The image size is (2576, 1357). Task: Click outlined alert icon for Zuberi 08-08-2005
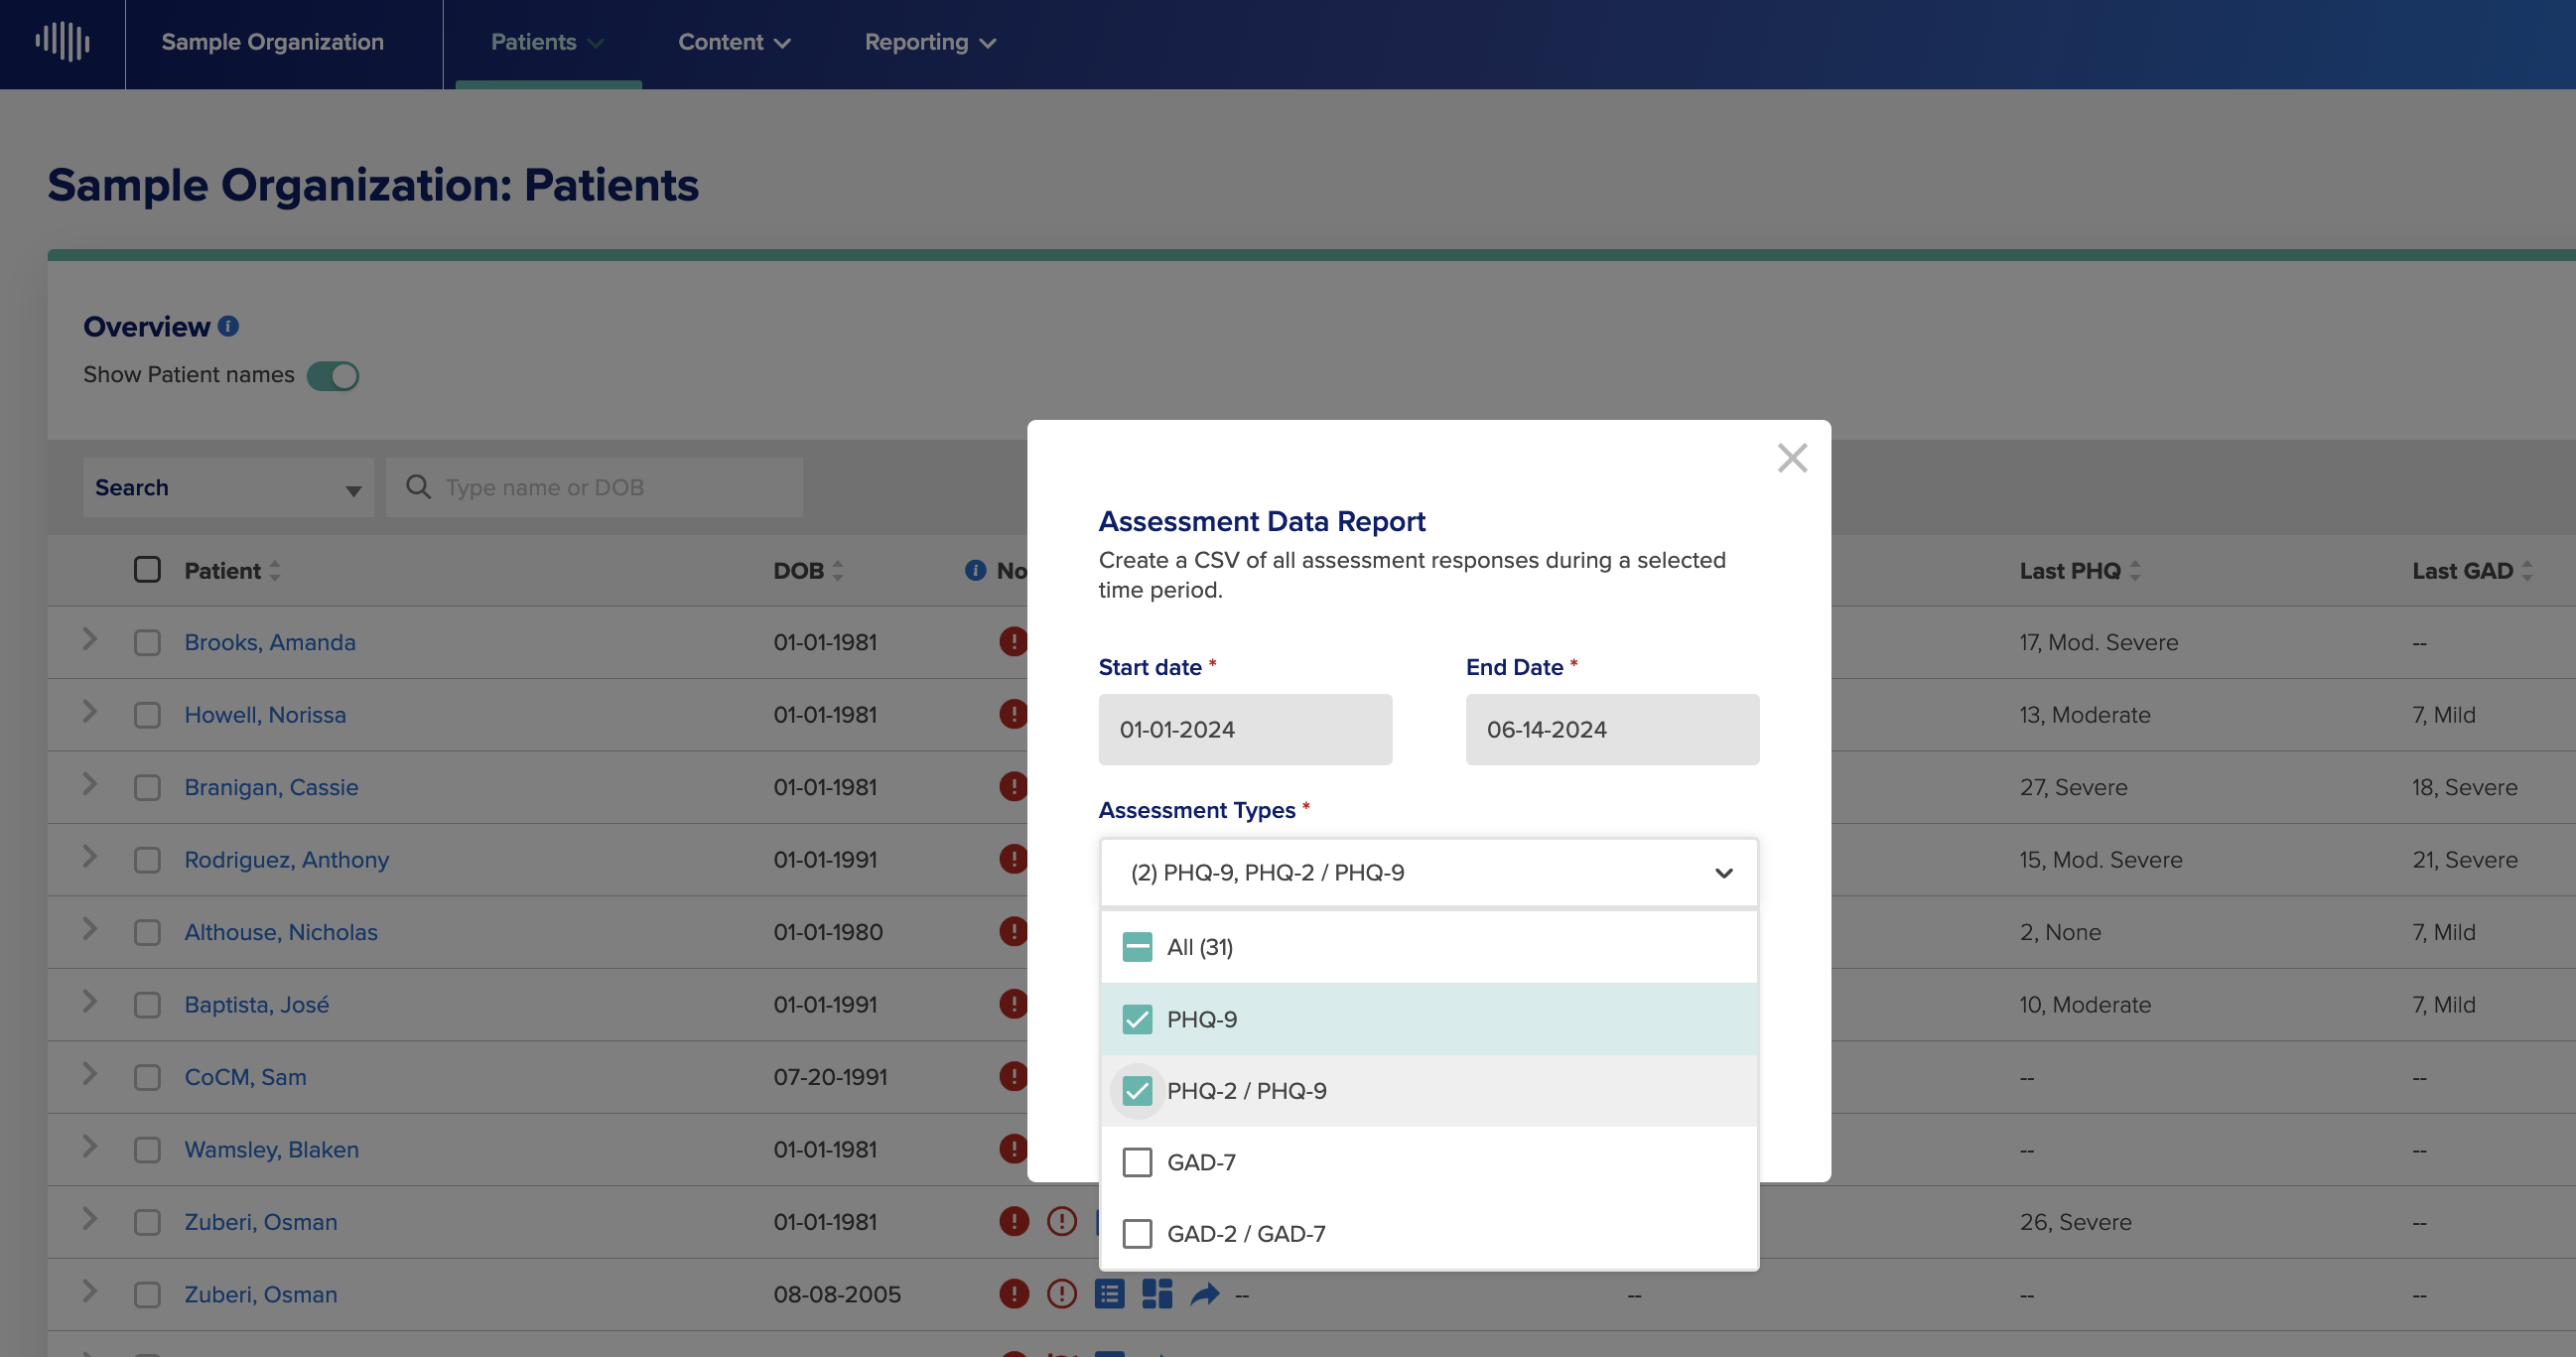(1062, 1294)
